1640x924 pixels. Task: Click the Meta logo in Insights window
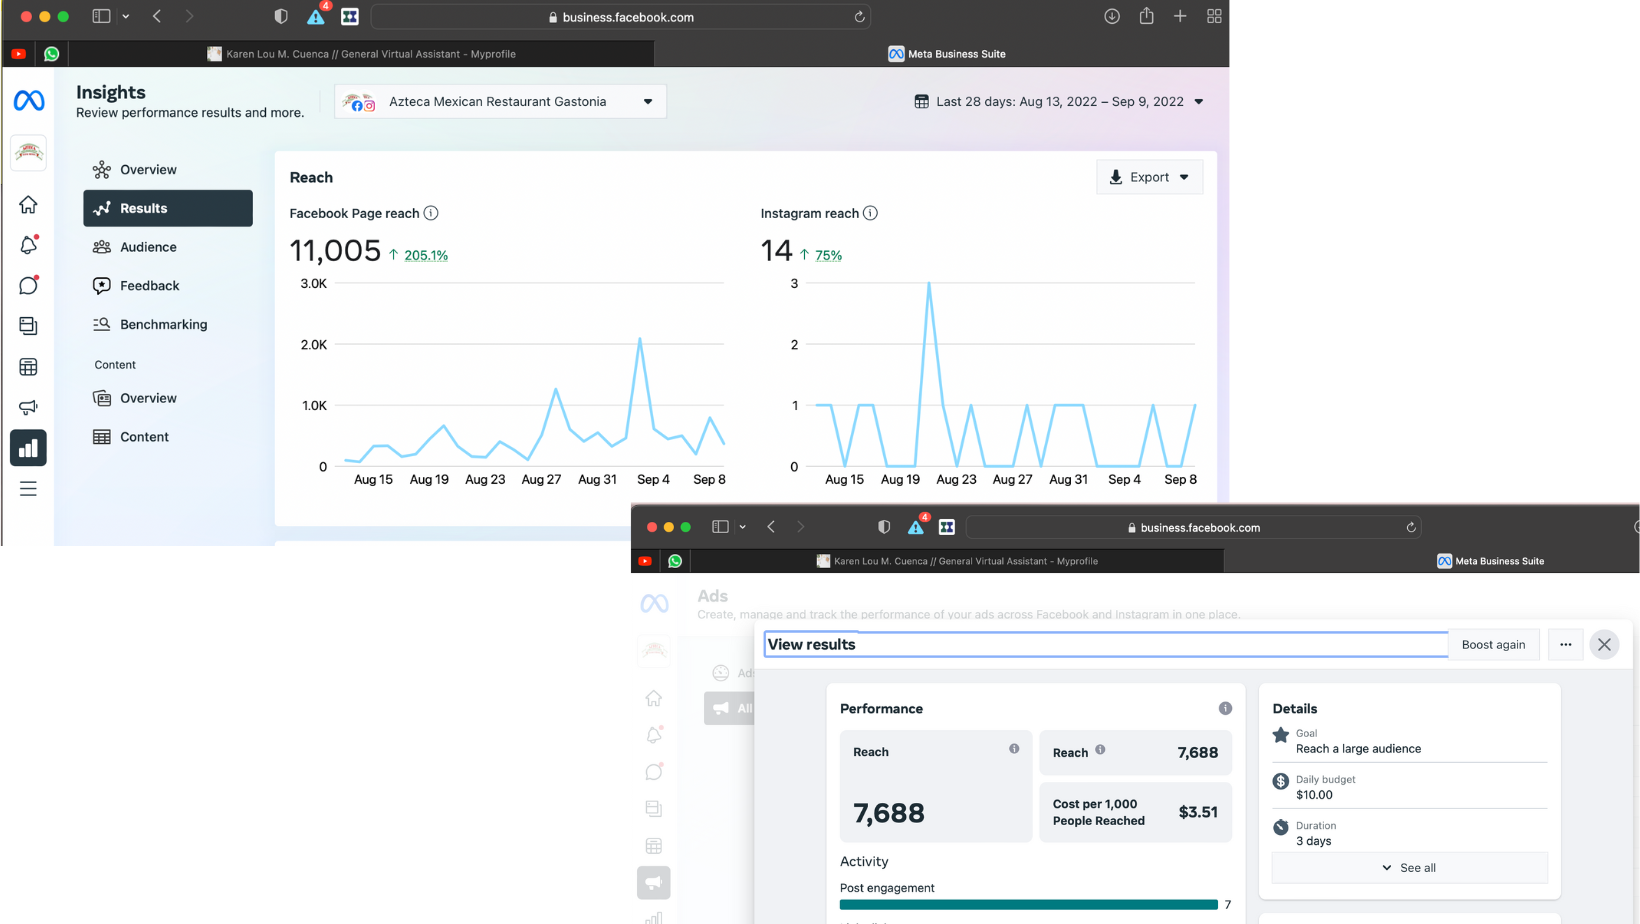pos(29,100)
